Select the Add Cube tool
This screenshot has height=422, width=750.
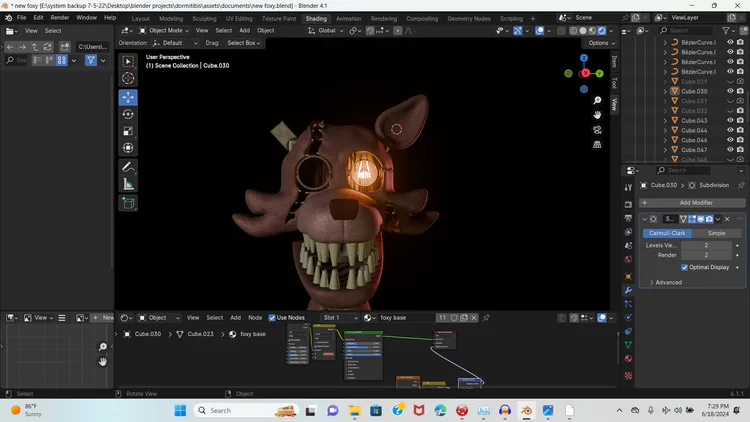coord(128,203)
